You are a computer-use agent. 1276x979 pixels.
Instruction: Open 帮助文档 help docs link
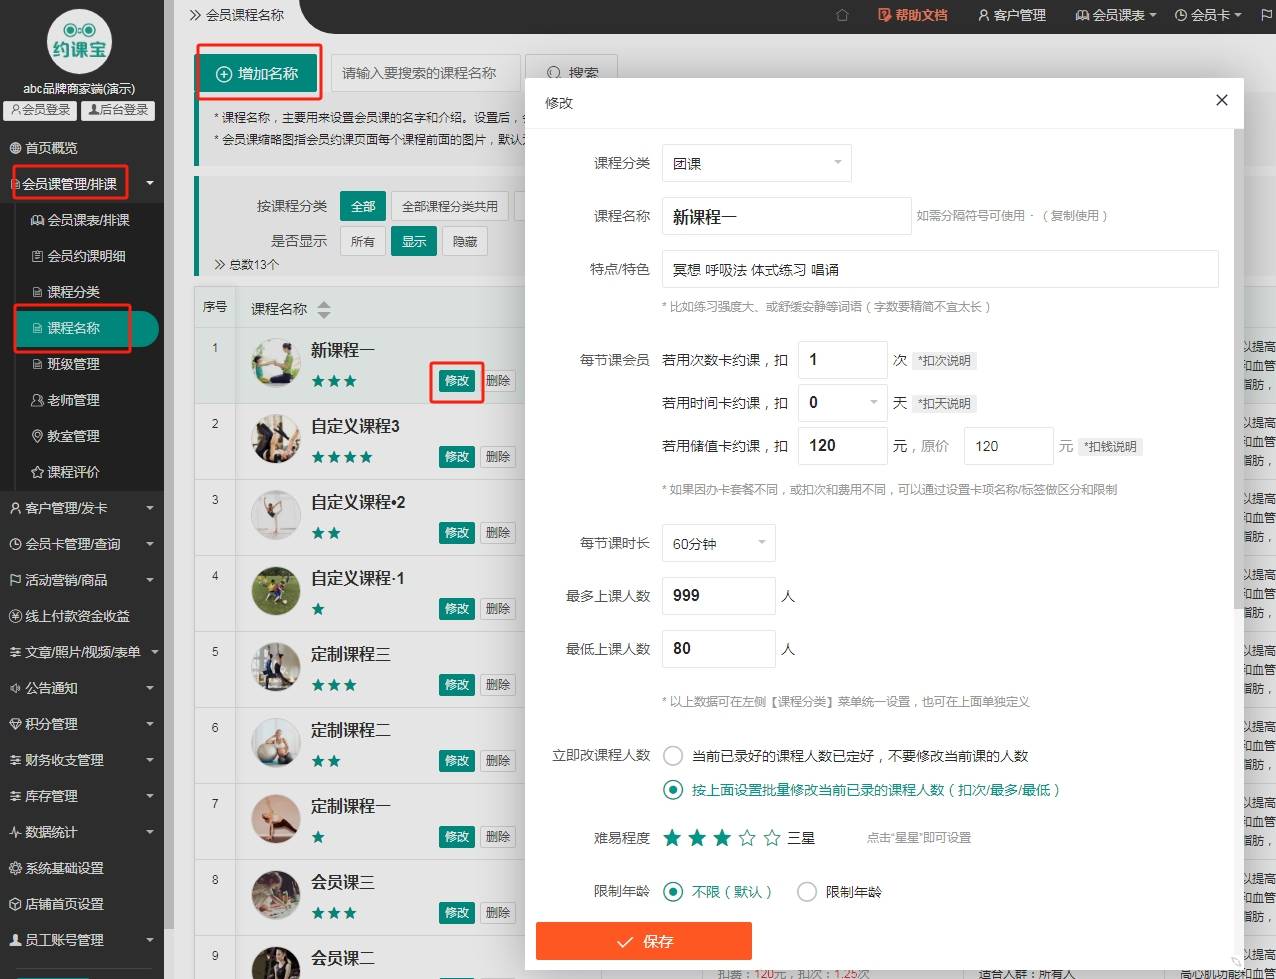click(x=912, y=15)
